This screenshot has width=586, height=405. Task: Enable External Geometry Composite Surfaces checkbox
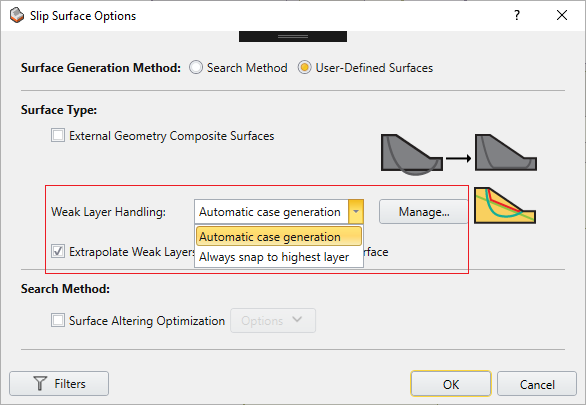(58, 135)
